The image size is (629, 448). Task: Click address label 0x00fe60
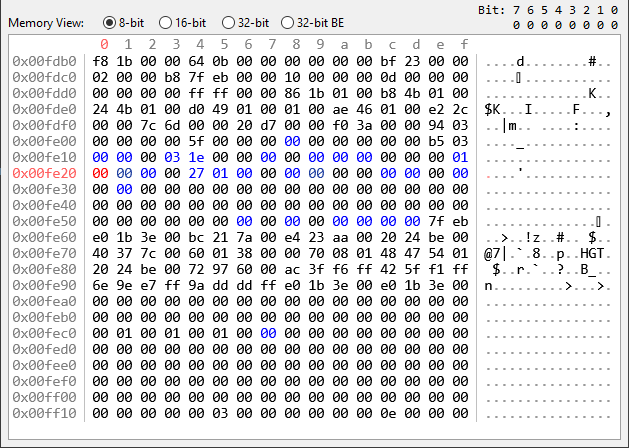(x=44, y=237)
